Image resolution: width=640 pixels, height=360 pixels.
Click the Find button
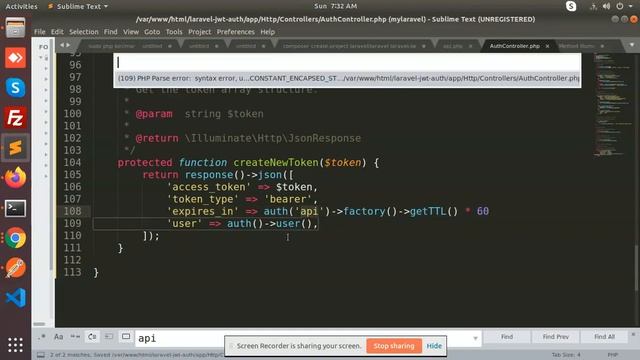click(507, 337)
